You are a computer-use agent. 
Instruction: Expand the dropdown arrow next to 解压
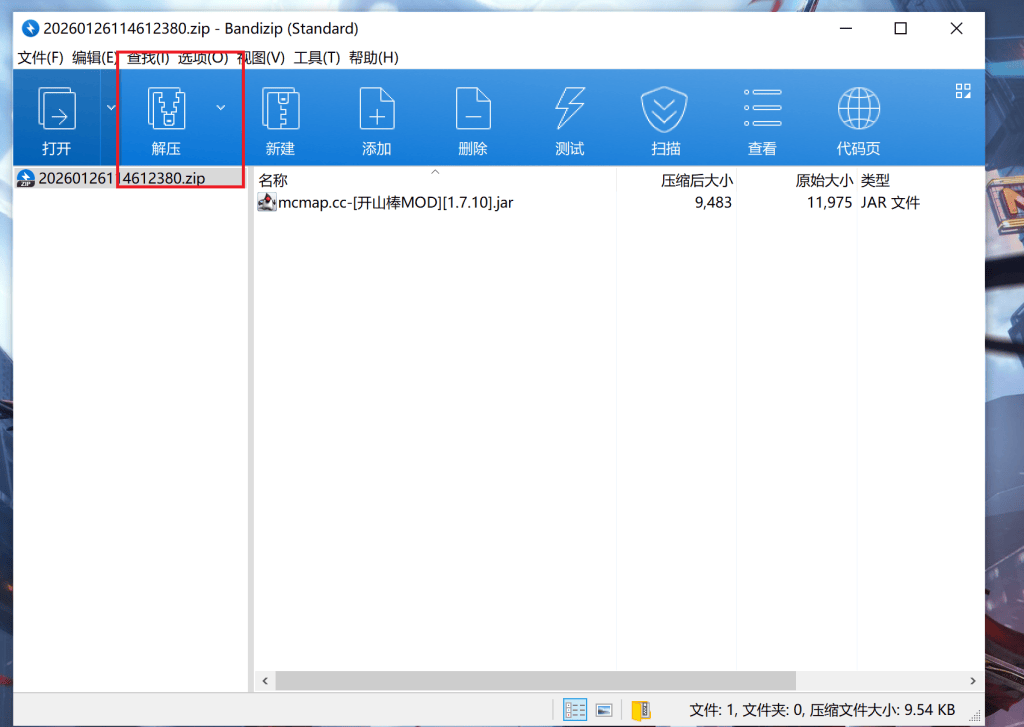click(221, 108)
